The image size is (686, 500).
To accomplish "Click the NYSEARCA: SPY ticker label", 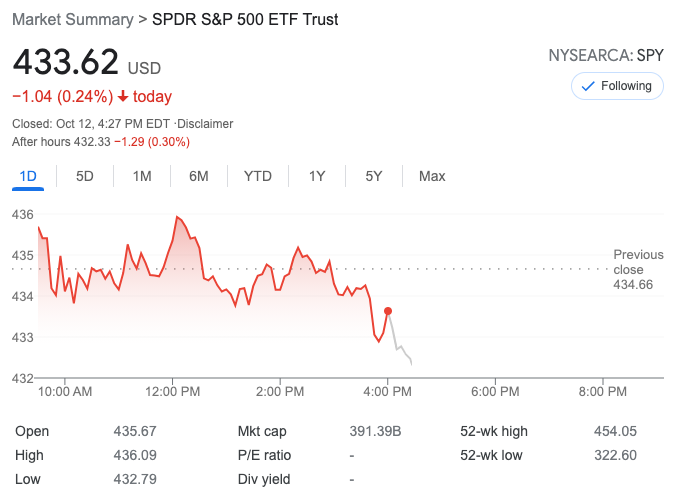I will click(606, 56).
